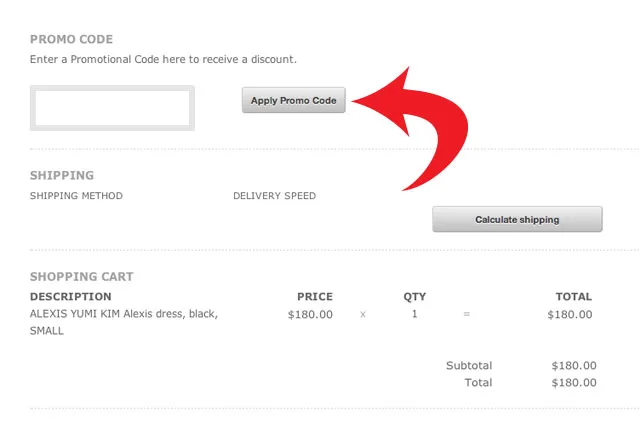Click the Subtotal label
Image resolution: width=640 pixels, height=428 pixels.
coord(469,366)
